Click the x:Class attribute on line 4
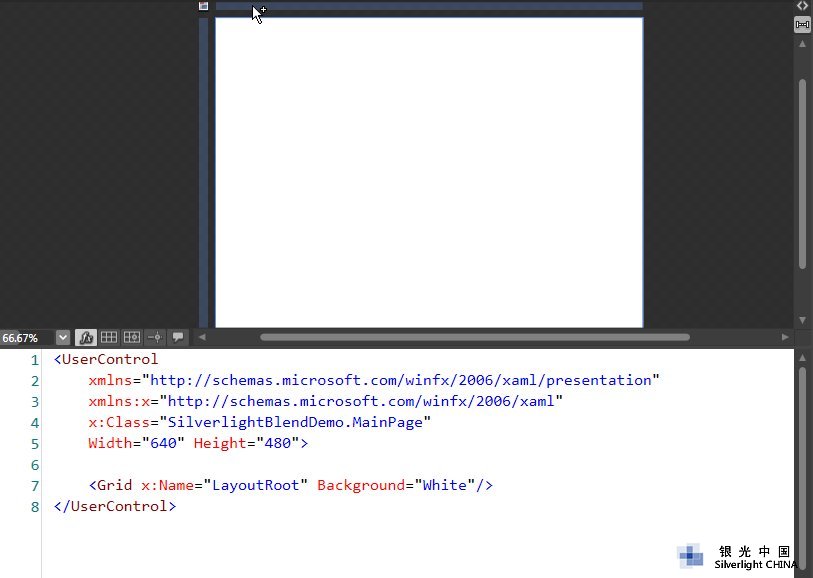This screenshot has width=813, height=578. tap(119, 422)
